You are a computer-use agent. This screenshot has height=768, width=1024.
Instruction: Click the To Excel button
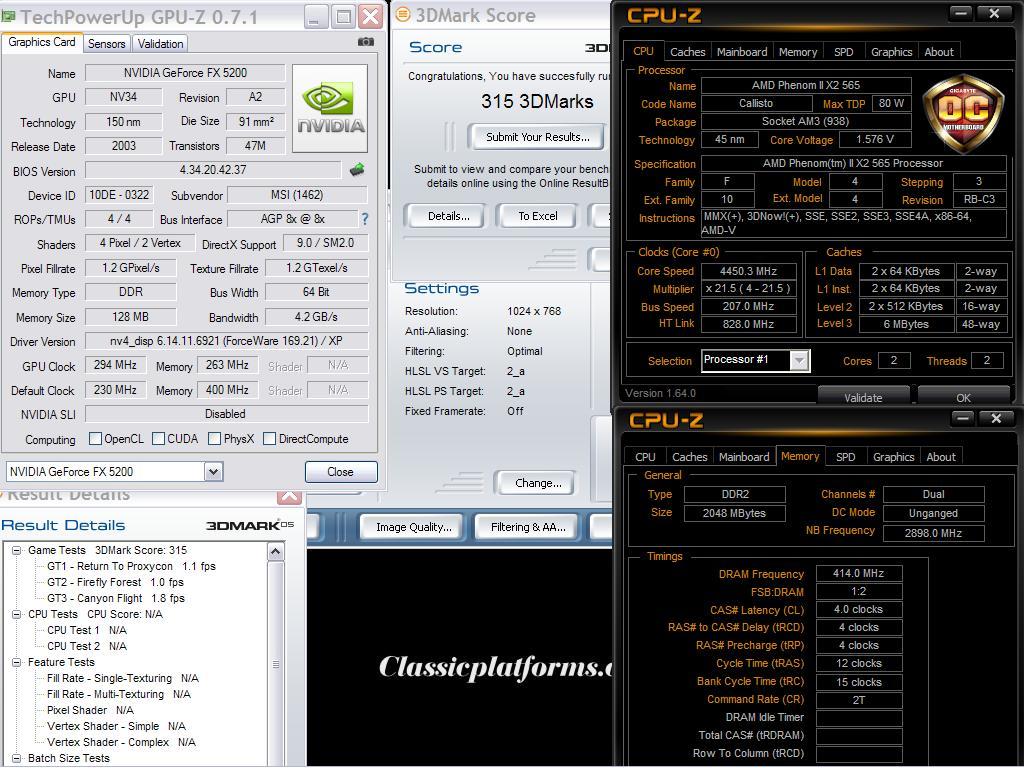pos(537,216)
